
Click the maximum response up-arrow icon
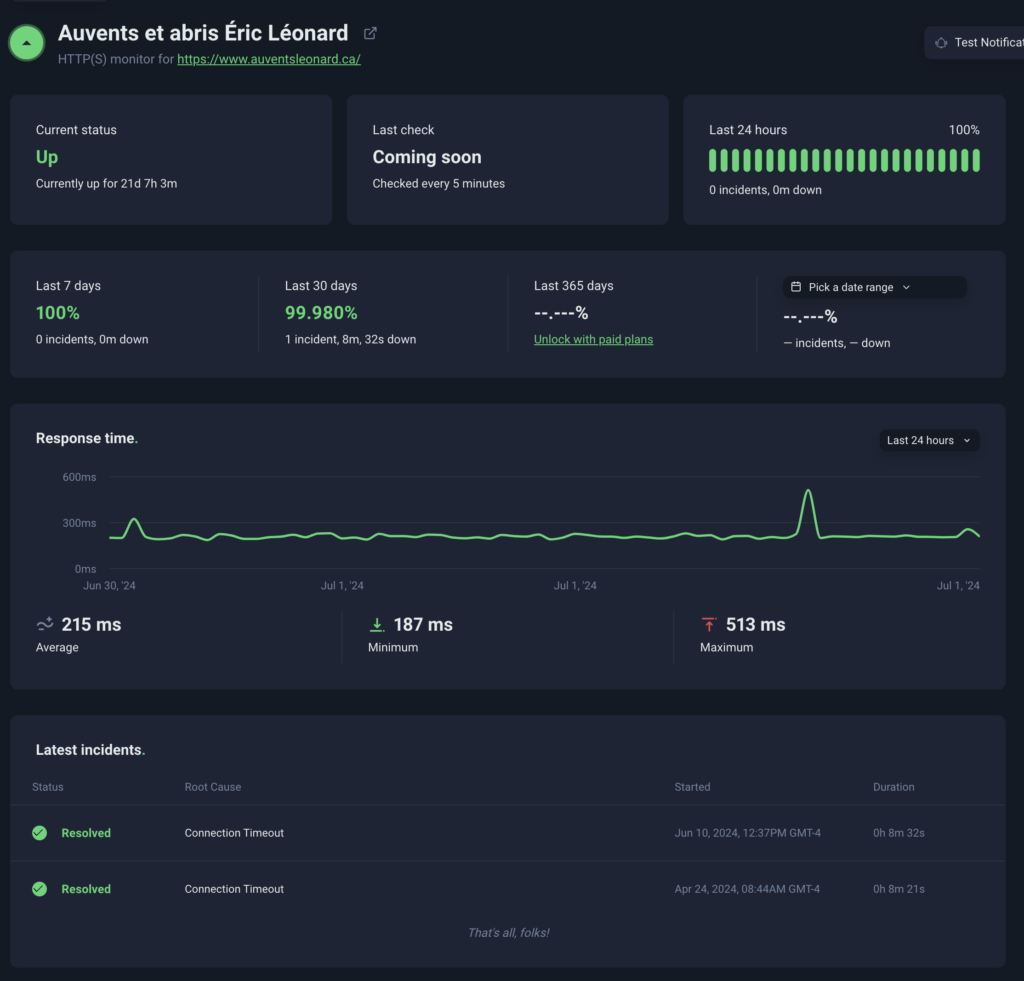point(709,625)
